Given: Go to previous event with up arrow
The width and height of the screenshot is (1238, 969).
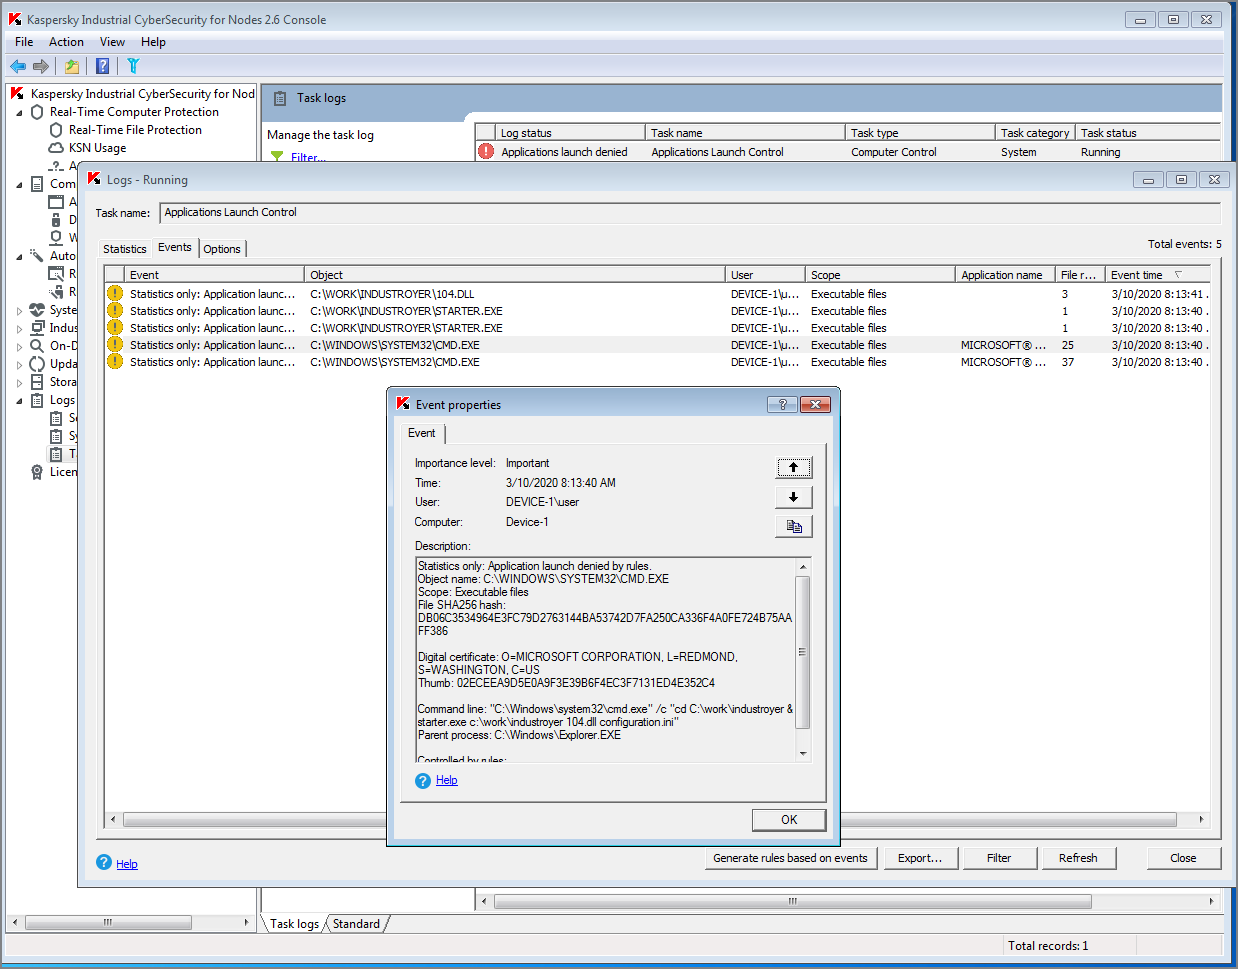Looking at the screenshot, I should pyautogui.click(x=793, y=467).
